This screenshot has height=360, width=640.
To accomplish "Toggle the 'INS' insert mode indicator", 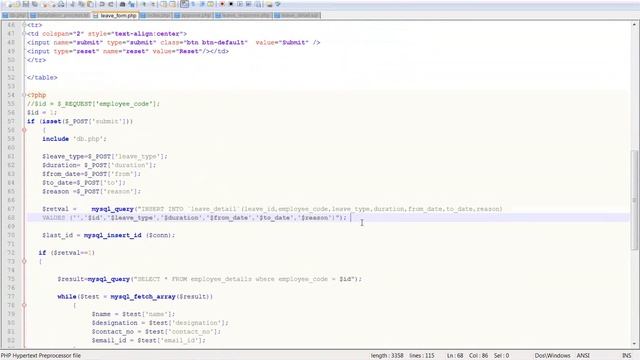I will 627,356.
